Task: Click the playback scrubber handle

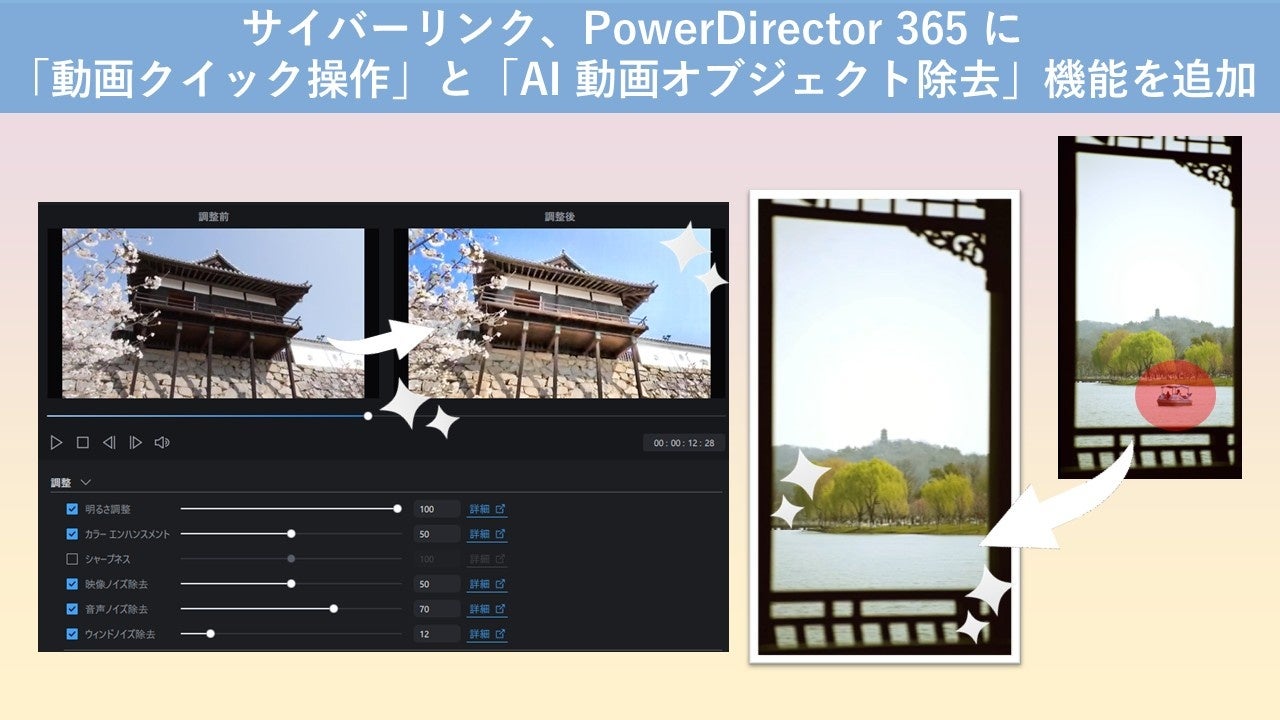Action: 368,416
